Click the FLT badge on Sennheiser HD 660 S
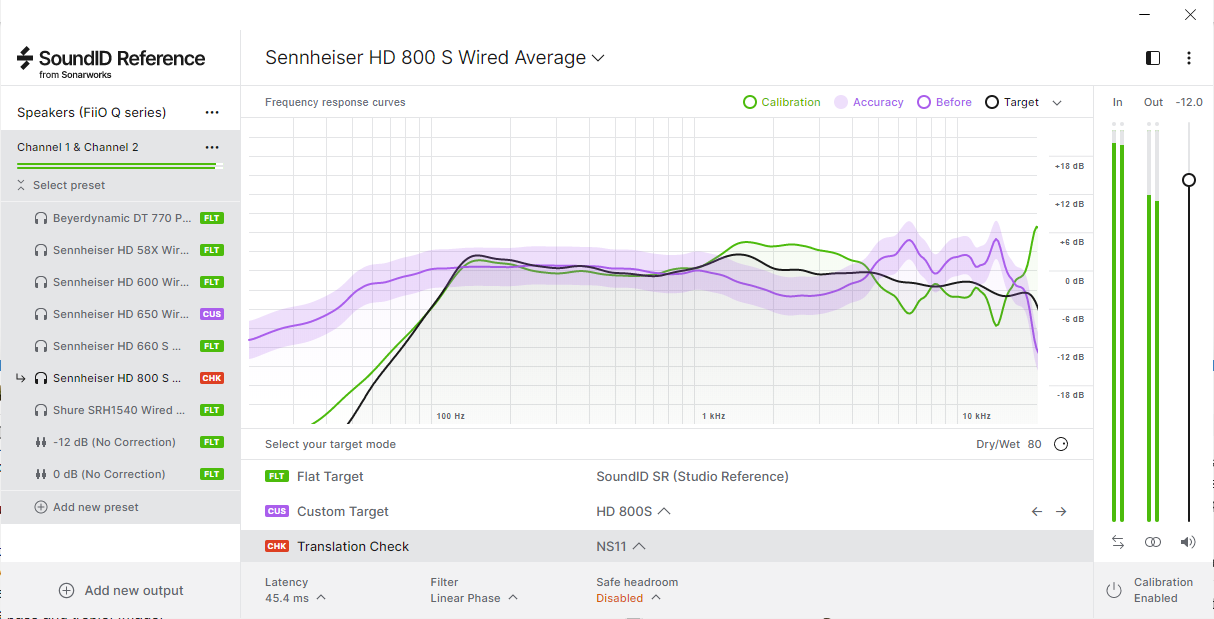Image resolution: width=1214 pixels, height=619 pixels. click(x=212, y=346)
